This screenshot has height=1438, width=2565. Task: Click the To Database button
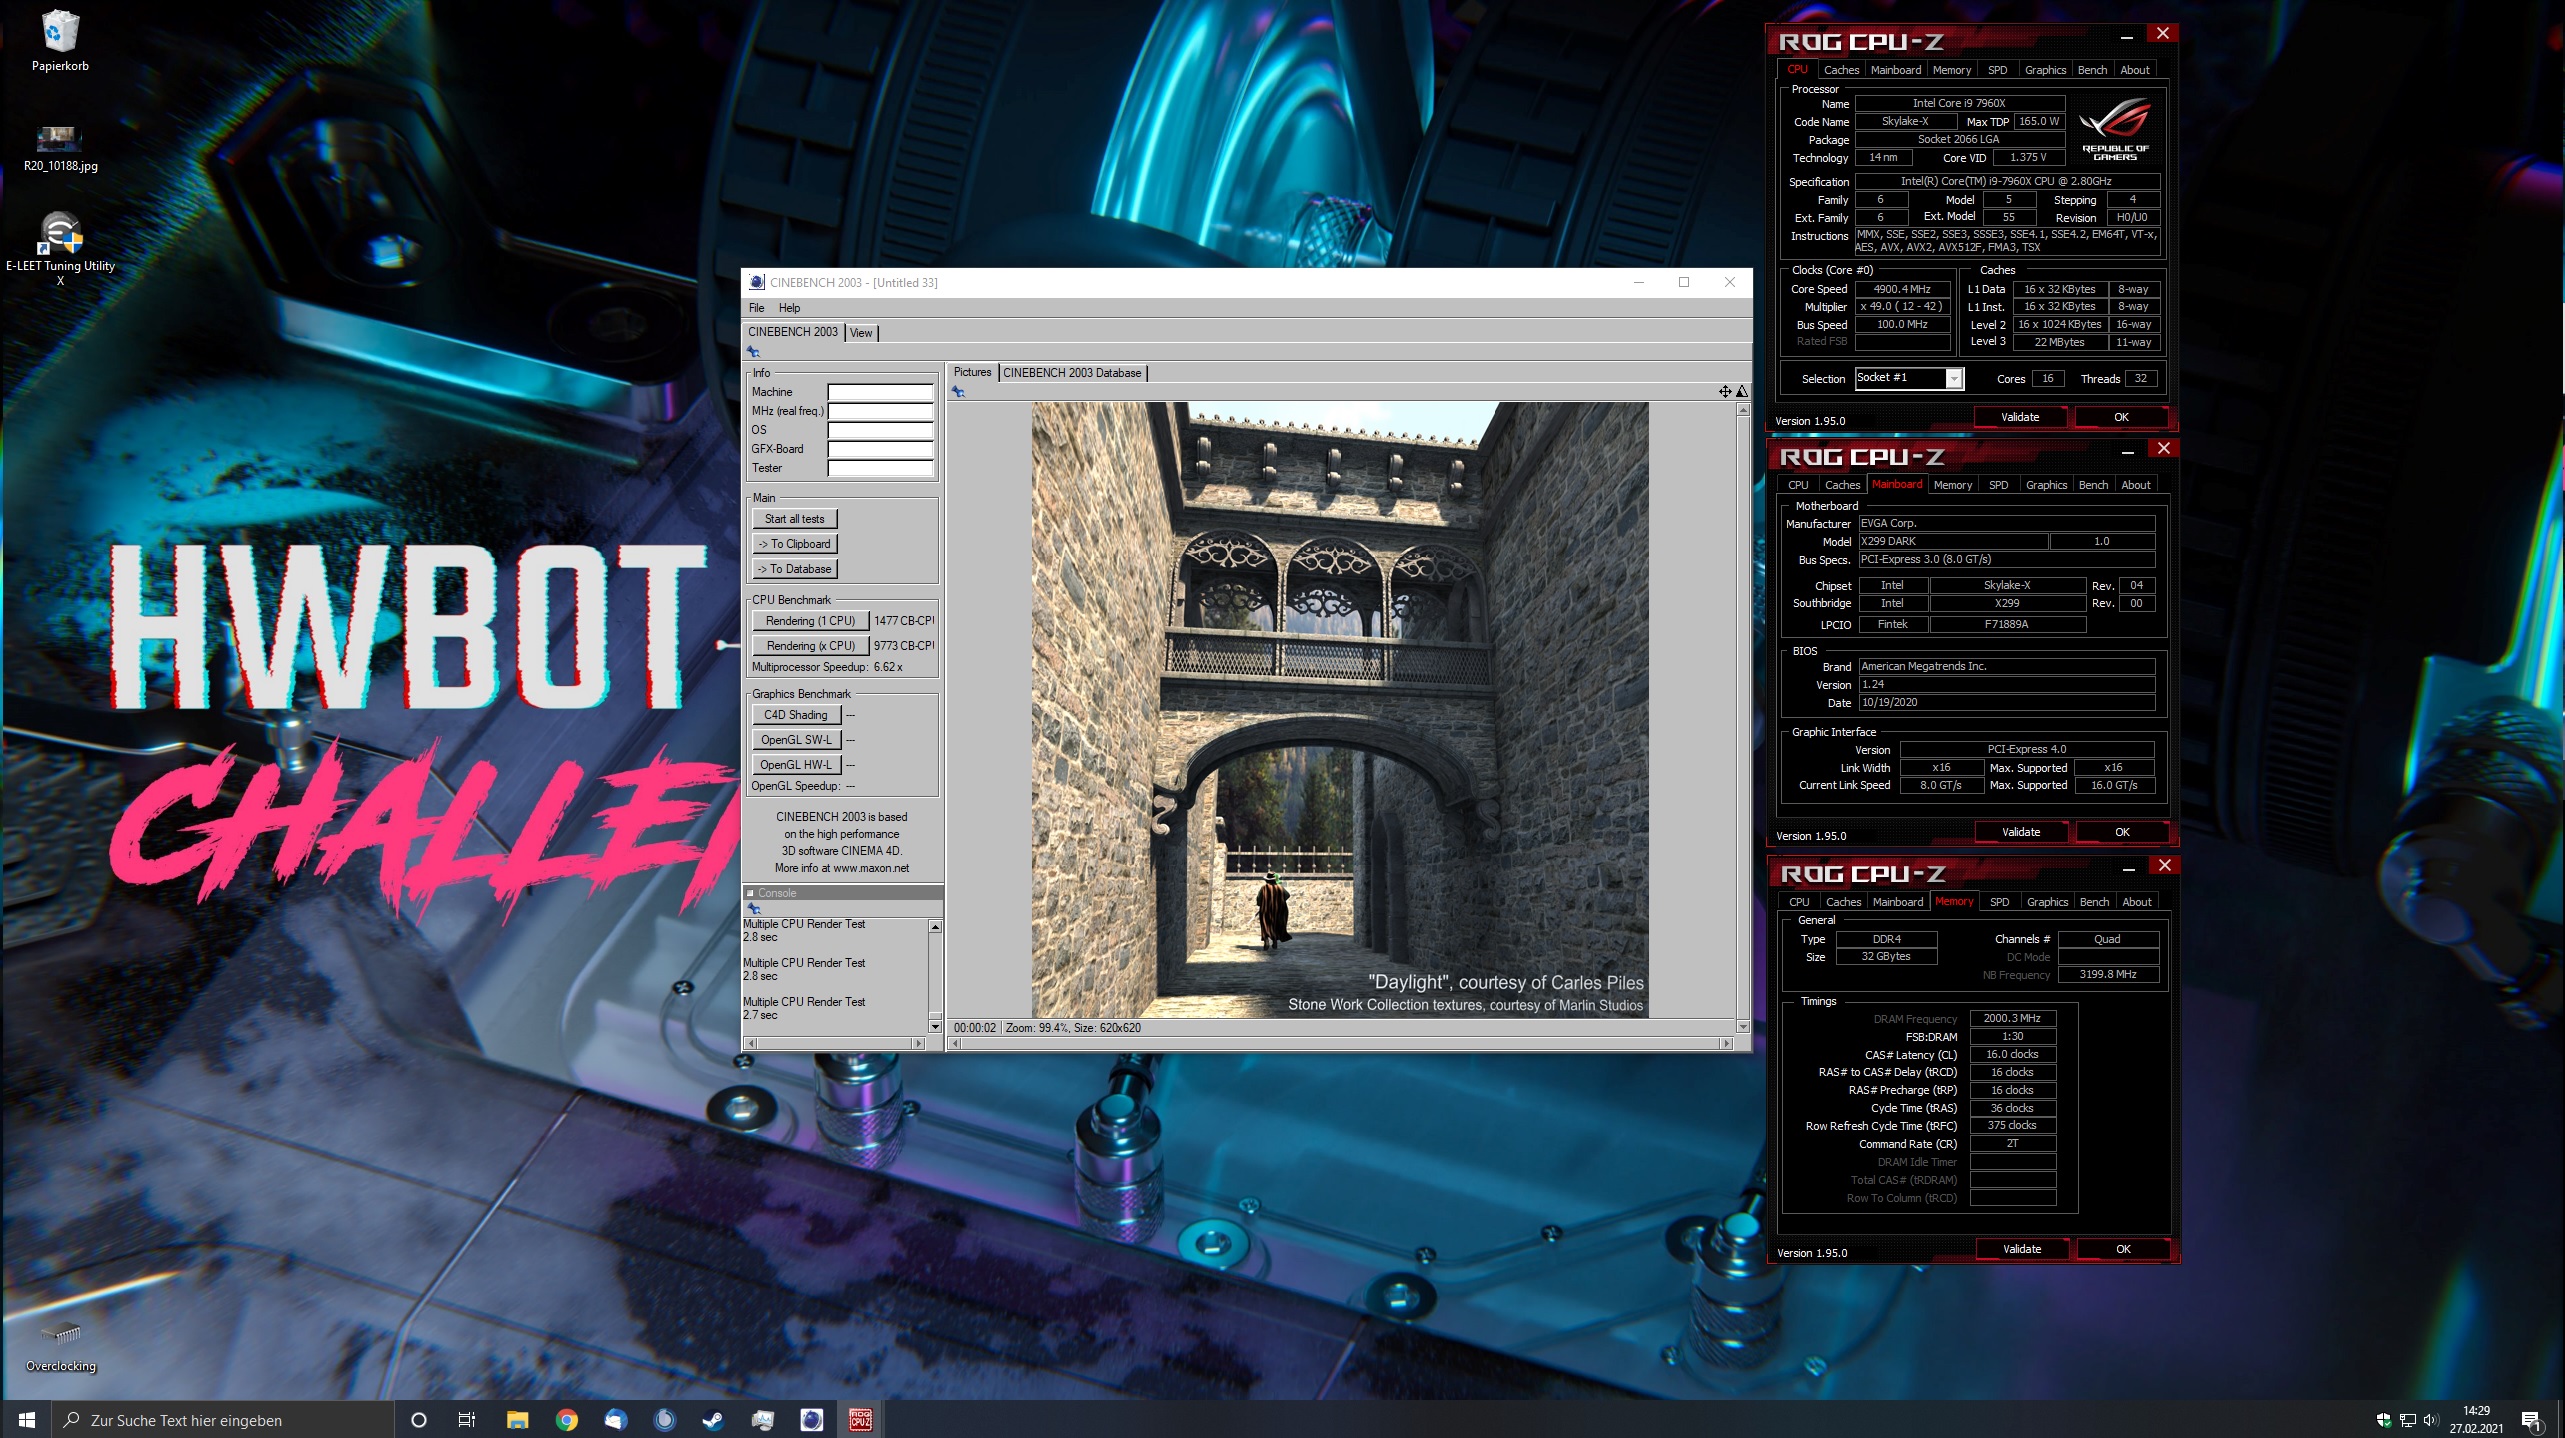pos(794,569)
